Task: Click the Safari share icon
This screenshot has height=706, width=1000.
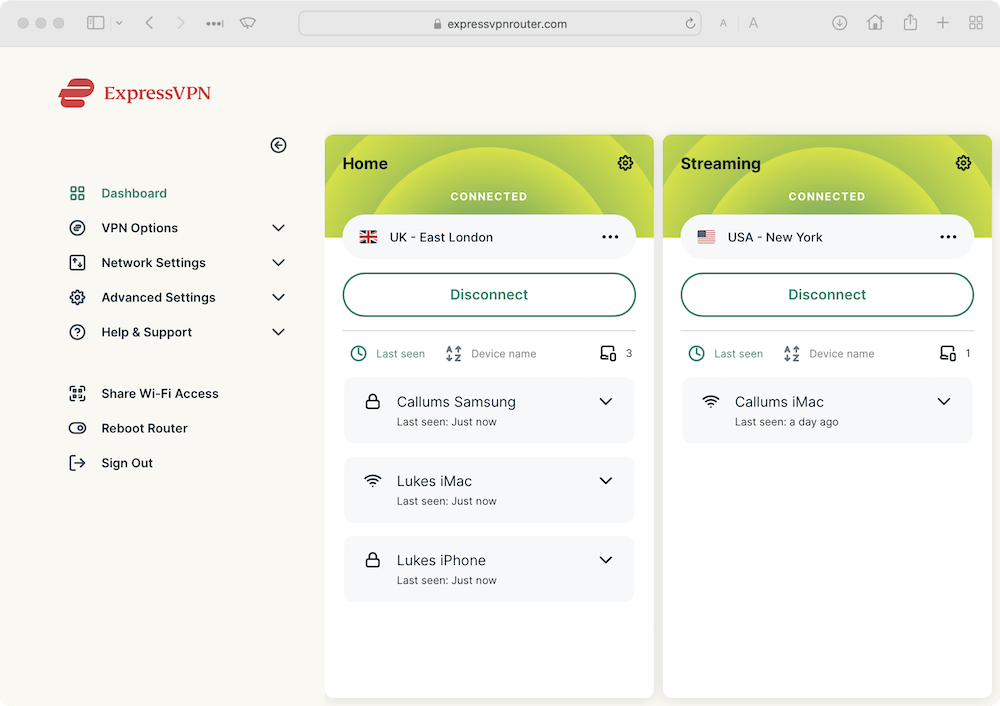Action: tap(910, 23)
